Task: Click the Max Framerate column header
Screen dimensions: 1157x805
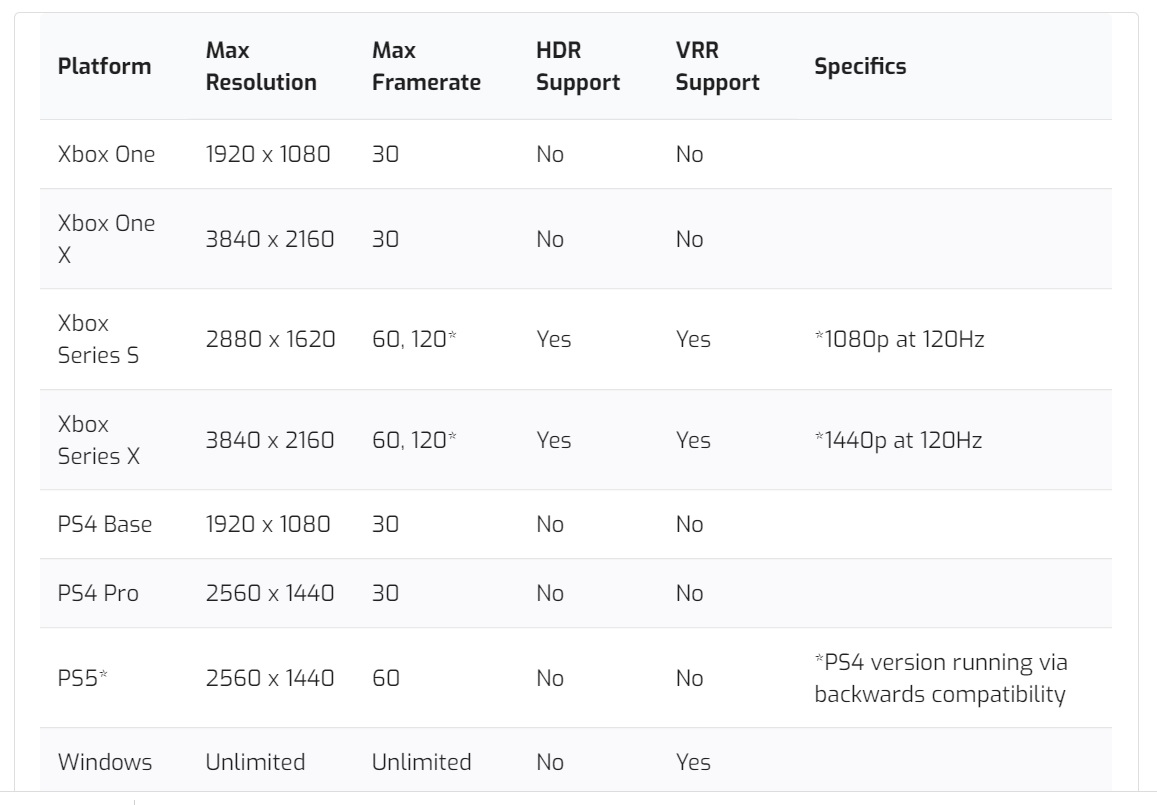Action: coord(426,66)
